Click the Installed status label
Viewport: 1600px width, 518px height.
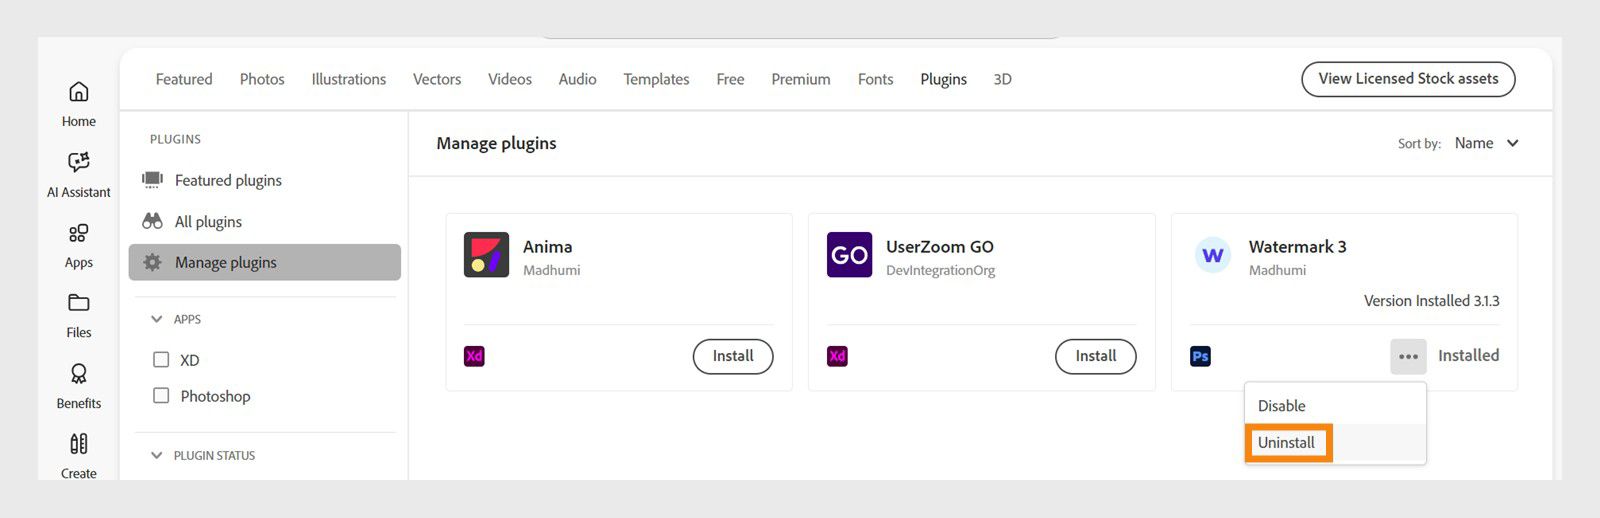[x=1469, y=355]
